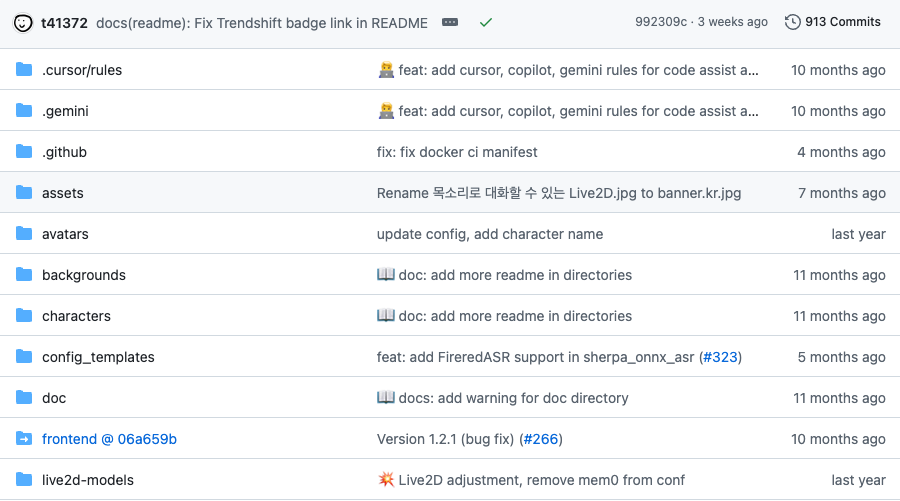The image size is (900, 501).
Task: Open the 'Rename ... to banner.kr.jpg' commit
Action: click(x=559, y=193)
